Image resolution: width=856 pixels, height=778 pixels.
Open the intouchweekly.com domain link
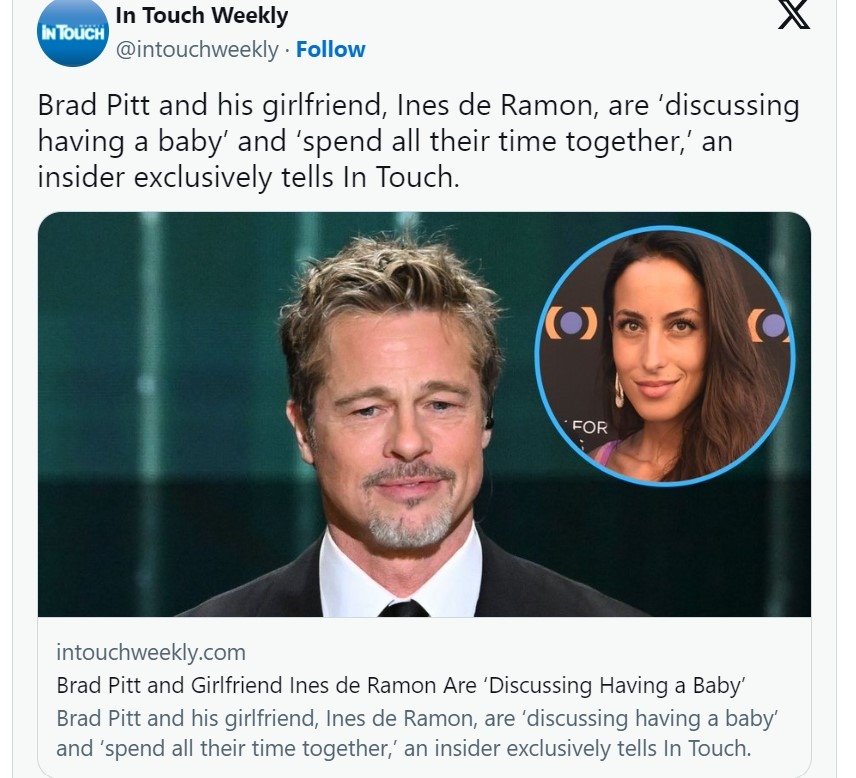(151, 652)
